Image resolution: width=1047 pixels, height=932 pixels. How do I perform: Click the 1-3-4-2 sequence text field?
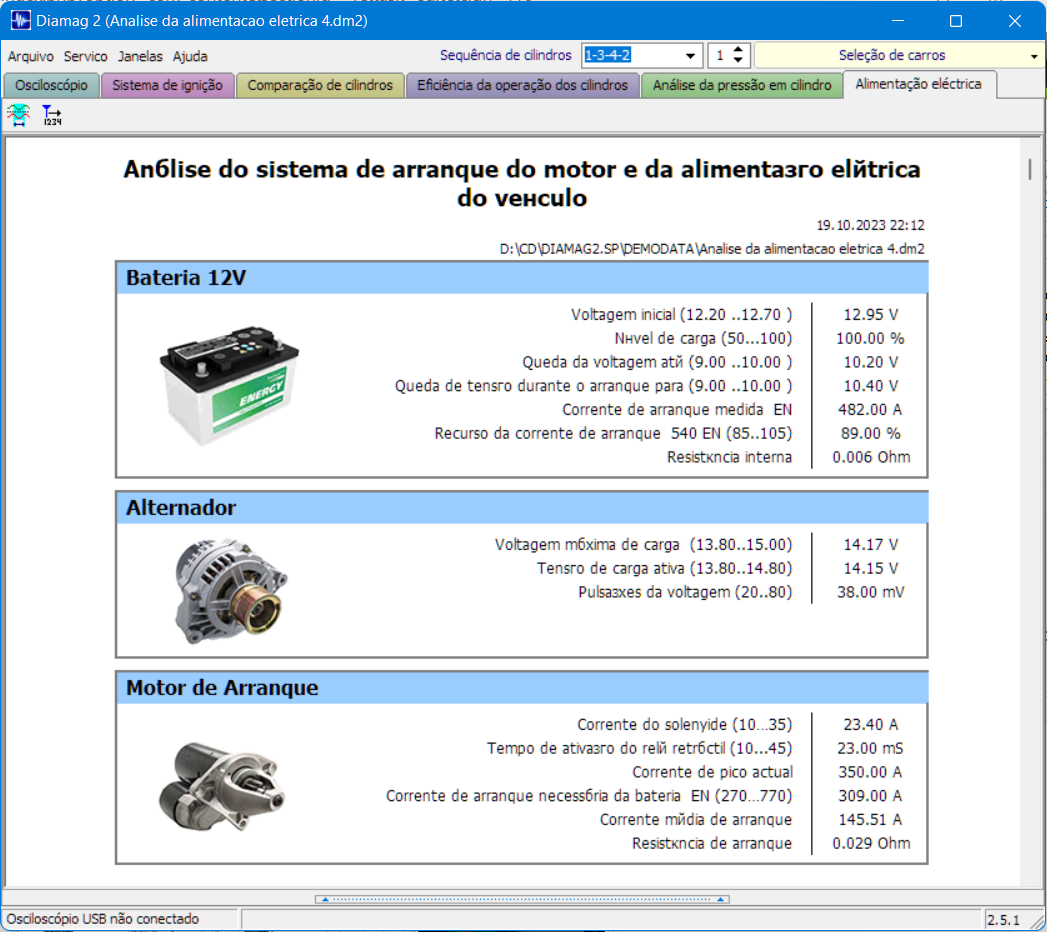coord(631,55)
